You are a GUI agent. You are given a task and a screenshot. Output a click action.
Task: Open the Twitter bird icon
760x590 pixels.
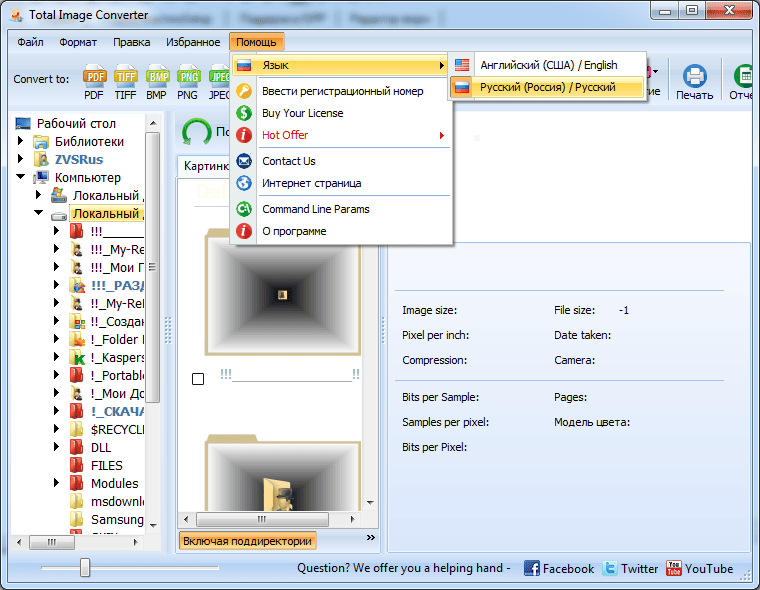click(x=610, y=568)
